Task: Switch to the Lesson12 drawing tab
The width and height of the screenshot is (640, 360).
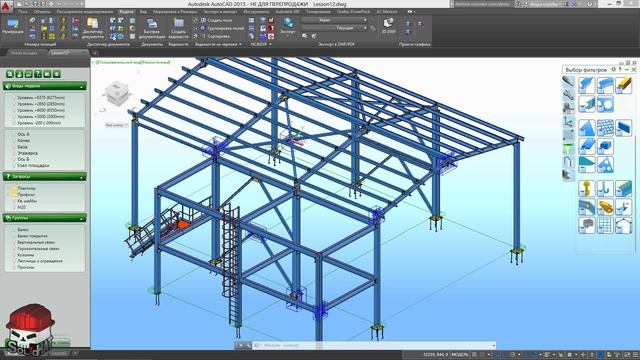Action: point(67,53)
